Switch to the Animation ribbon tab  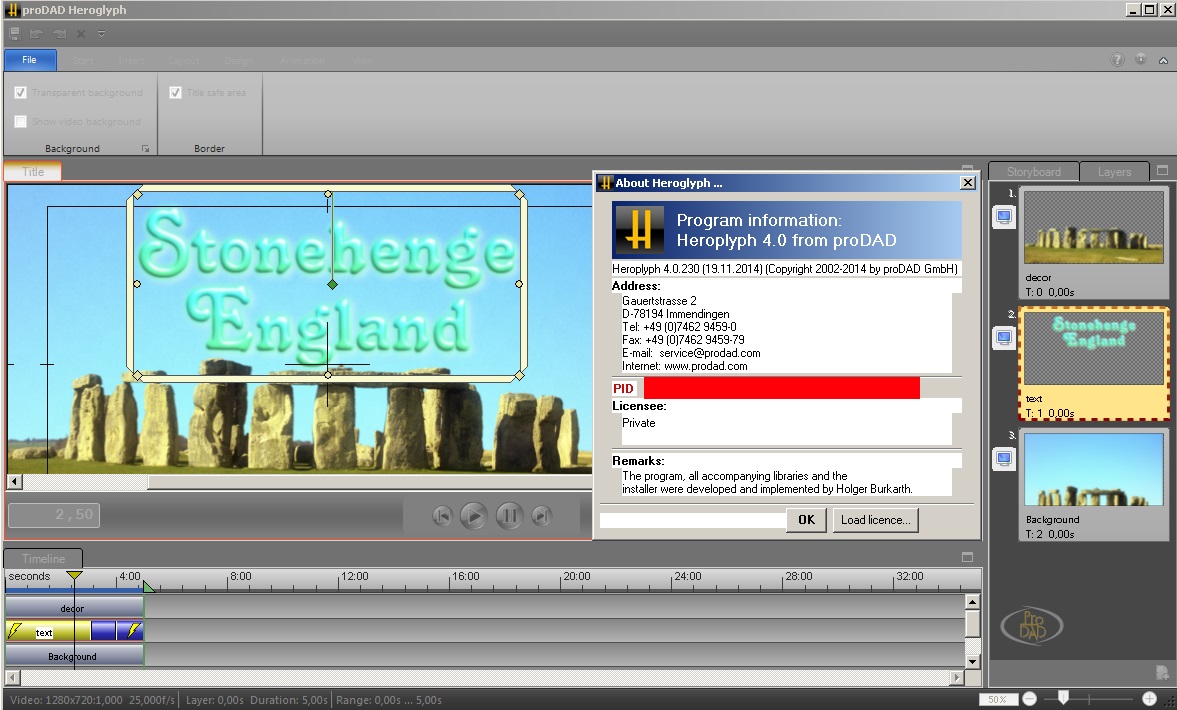[302, 60]
